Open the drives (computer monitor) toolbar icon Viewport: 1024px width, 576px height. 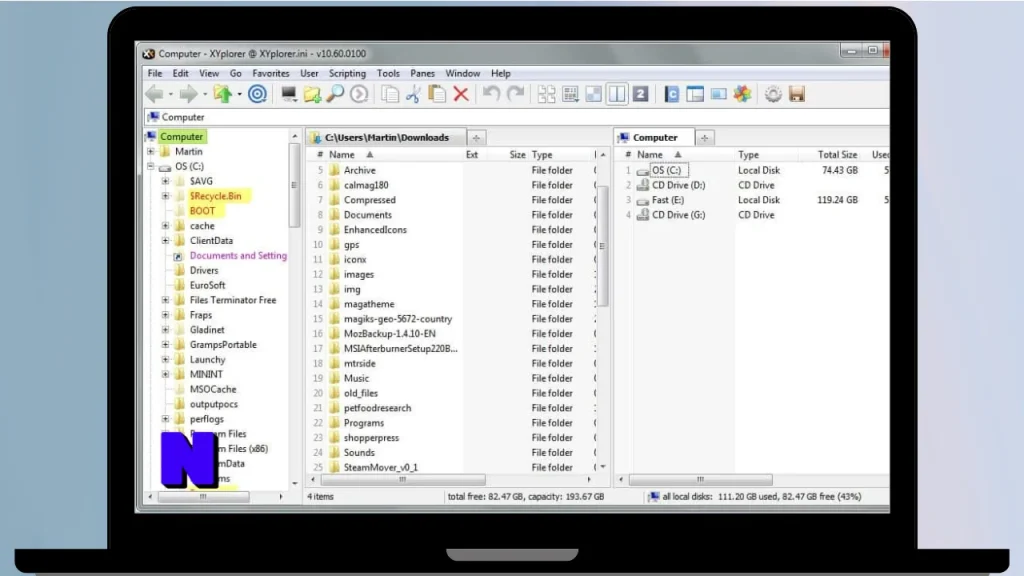pos(289,94)
